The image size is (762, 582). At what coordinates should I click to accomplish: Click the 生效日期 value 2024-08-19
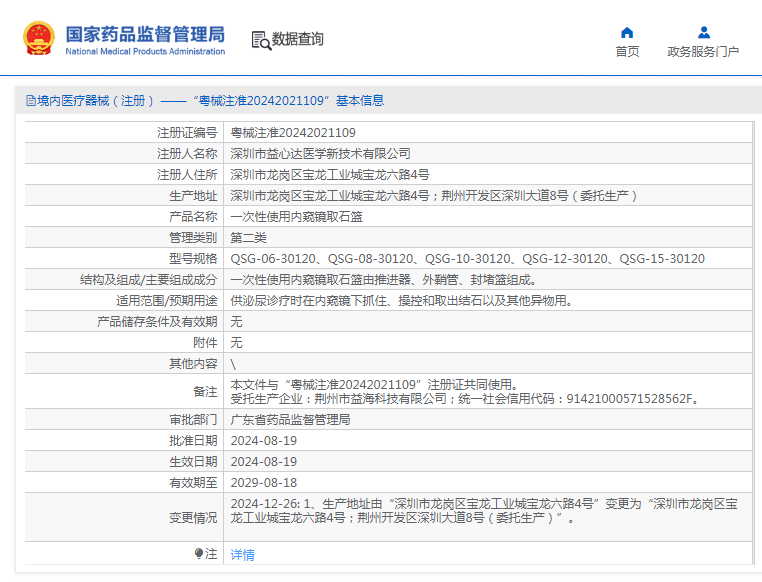tap(263, 462)
